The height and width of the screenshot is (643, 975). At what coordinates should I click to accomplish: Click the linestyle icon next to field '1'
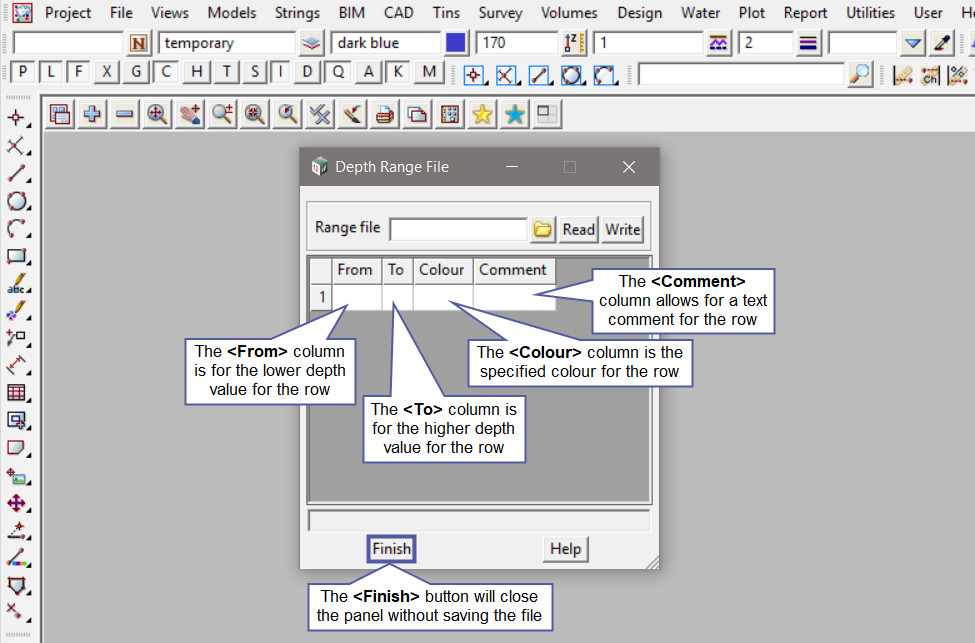[718, 44]
